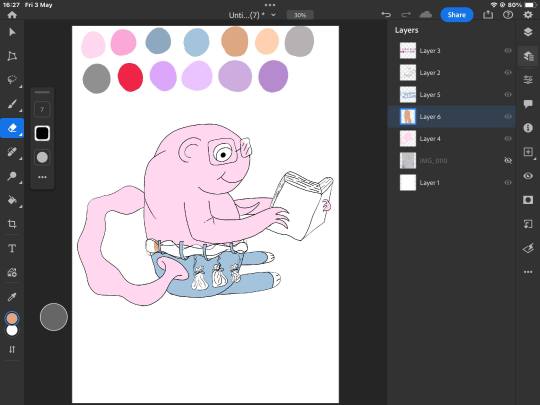Image resolution: width=540 pixels, height=405 pixels.
Task: Show the hidden IMG layer
Action: click(508, 160)
